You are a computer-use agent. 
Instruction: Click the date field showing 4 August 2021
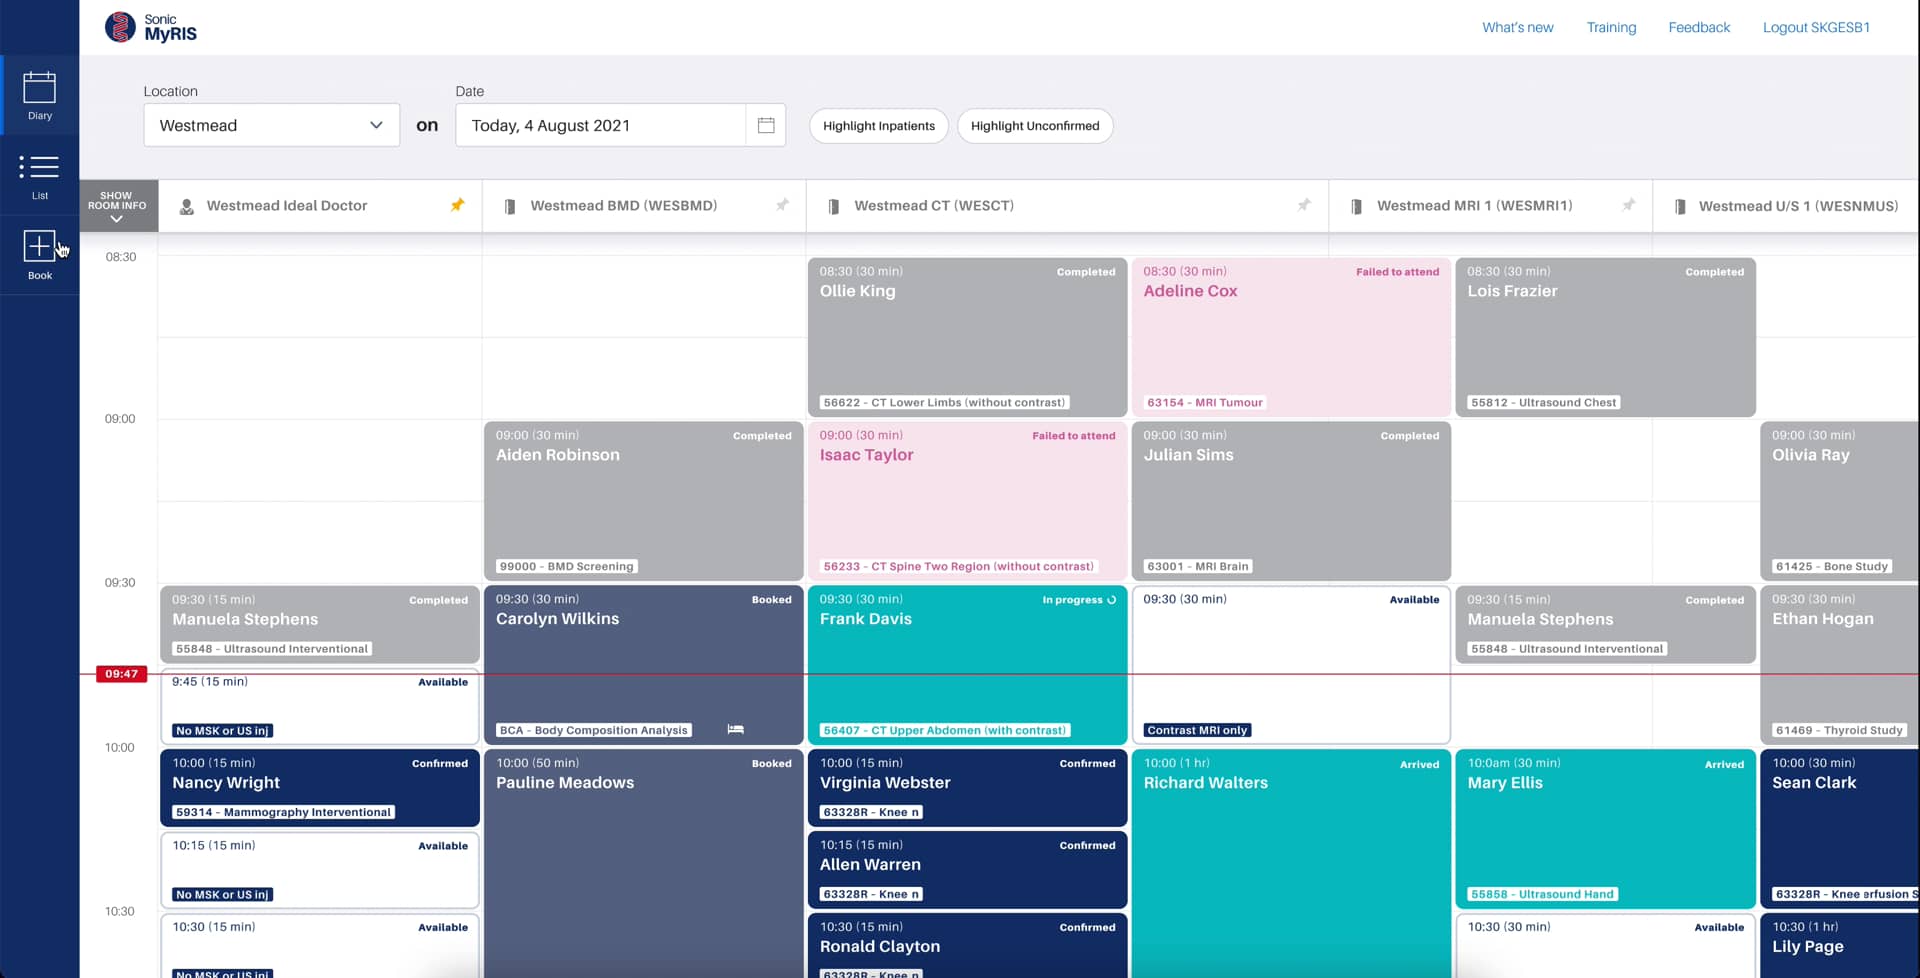601,125
